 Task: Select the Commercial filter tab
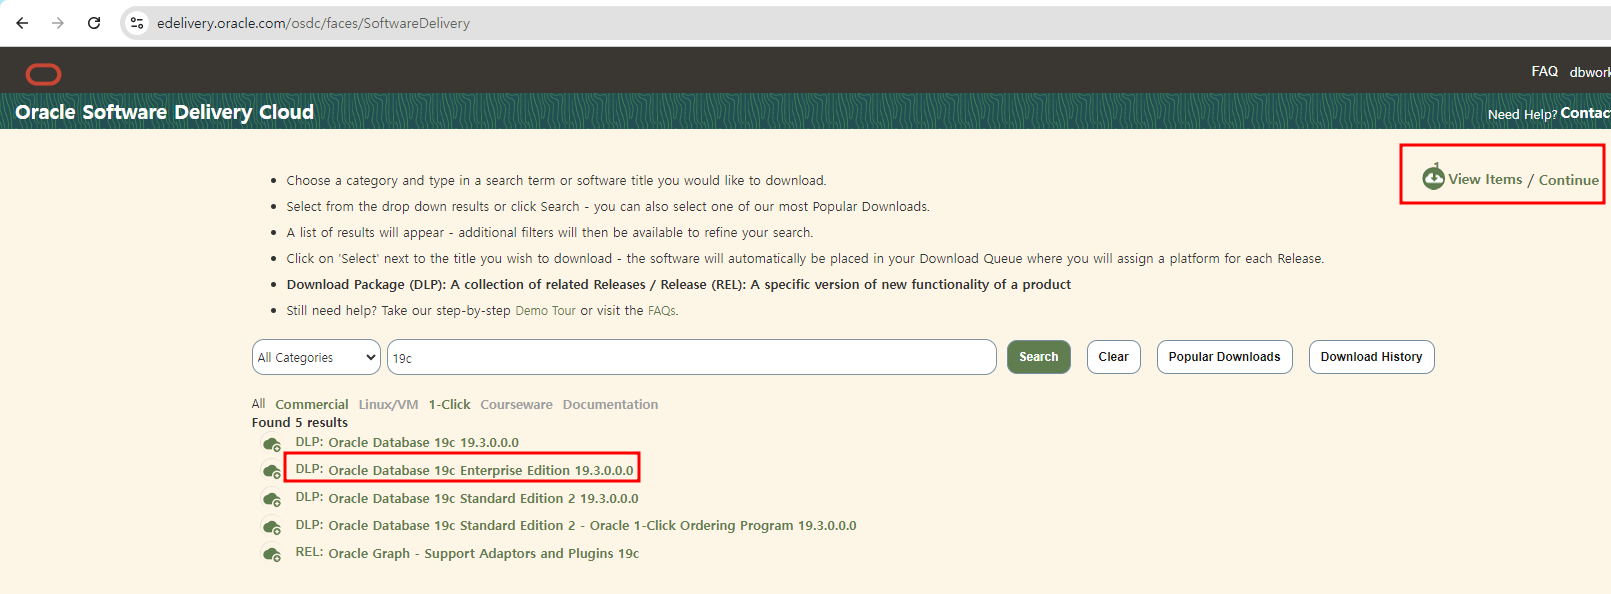pyautogui.click(x=312, y=405)
